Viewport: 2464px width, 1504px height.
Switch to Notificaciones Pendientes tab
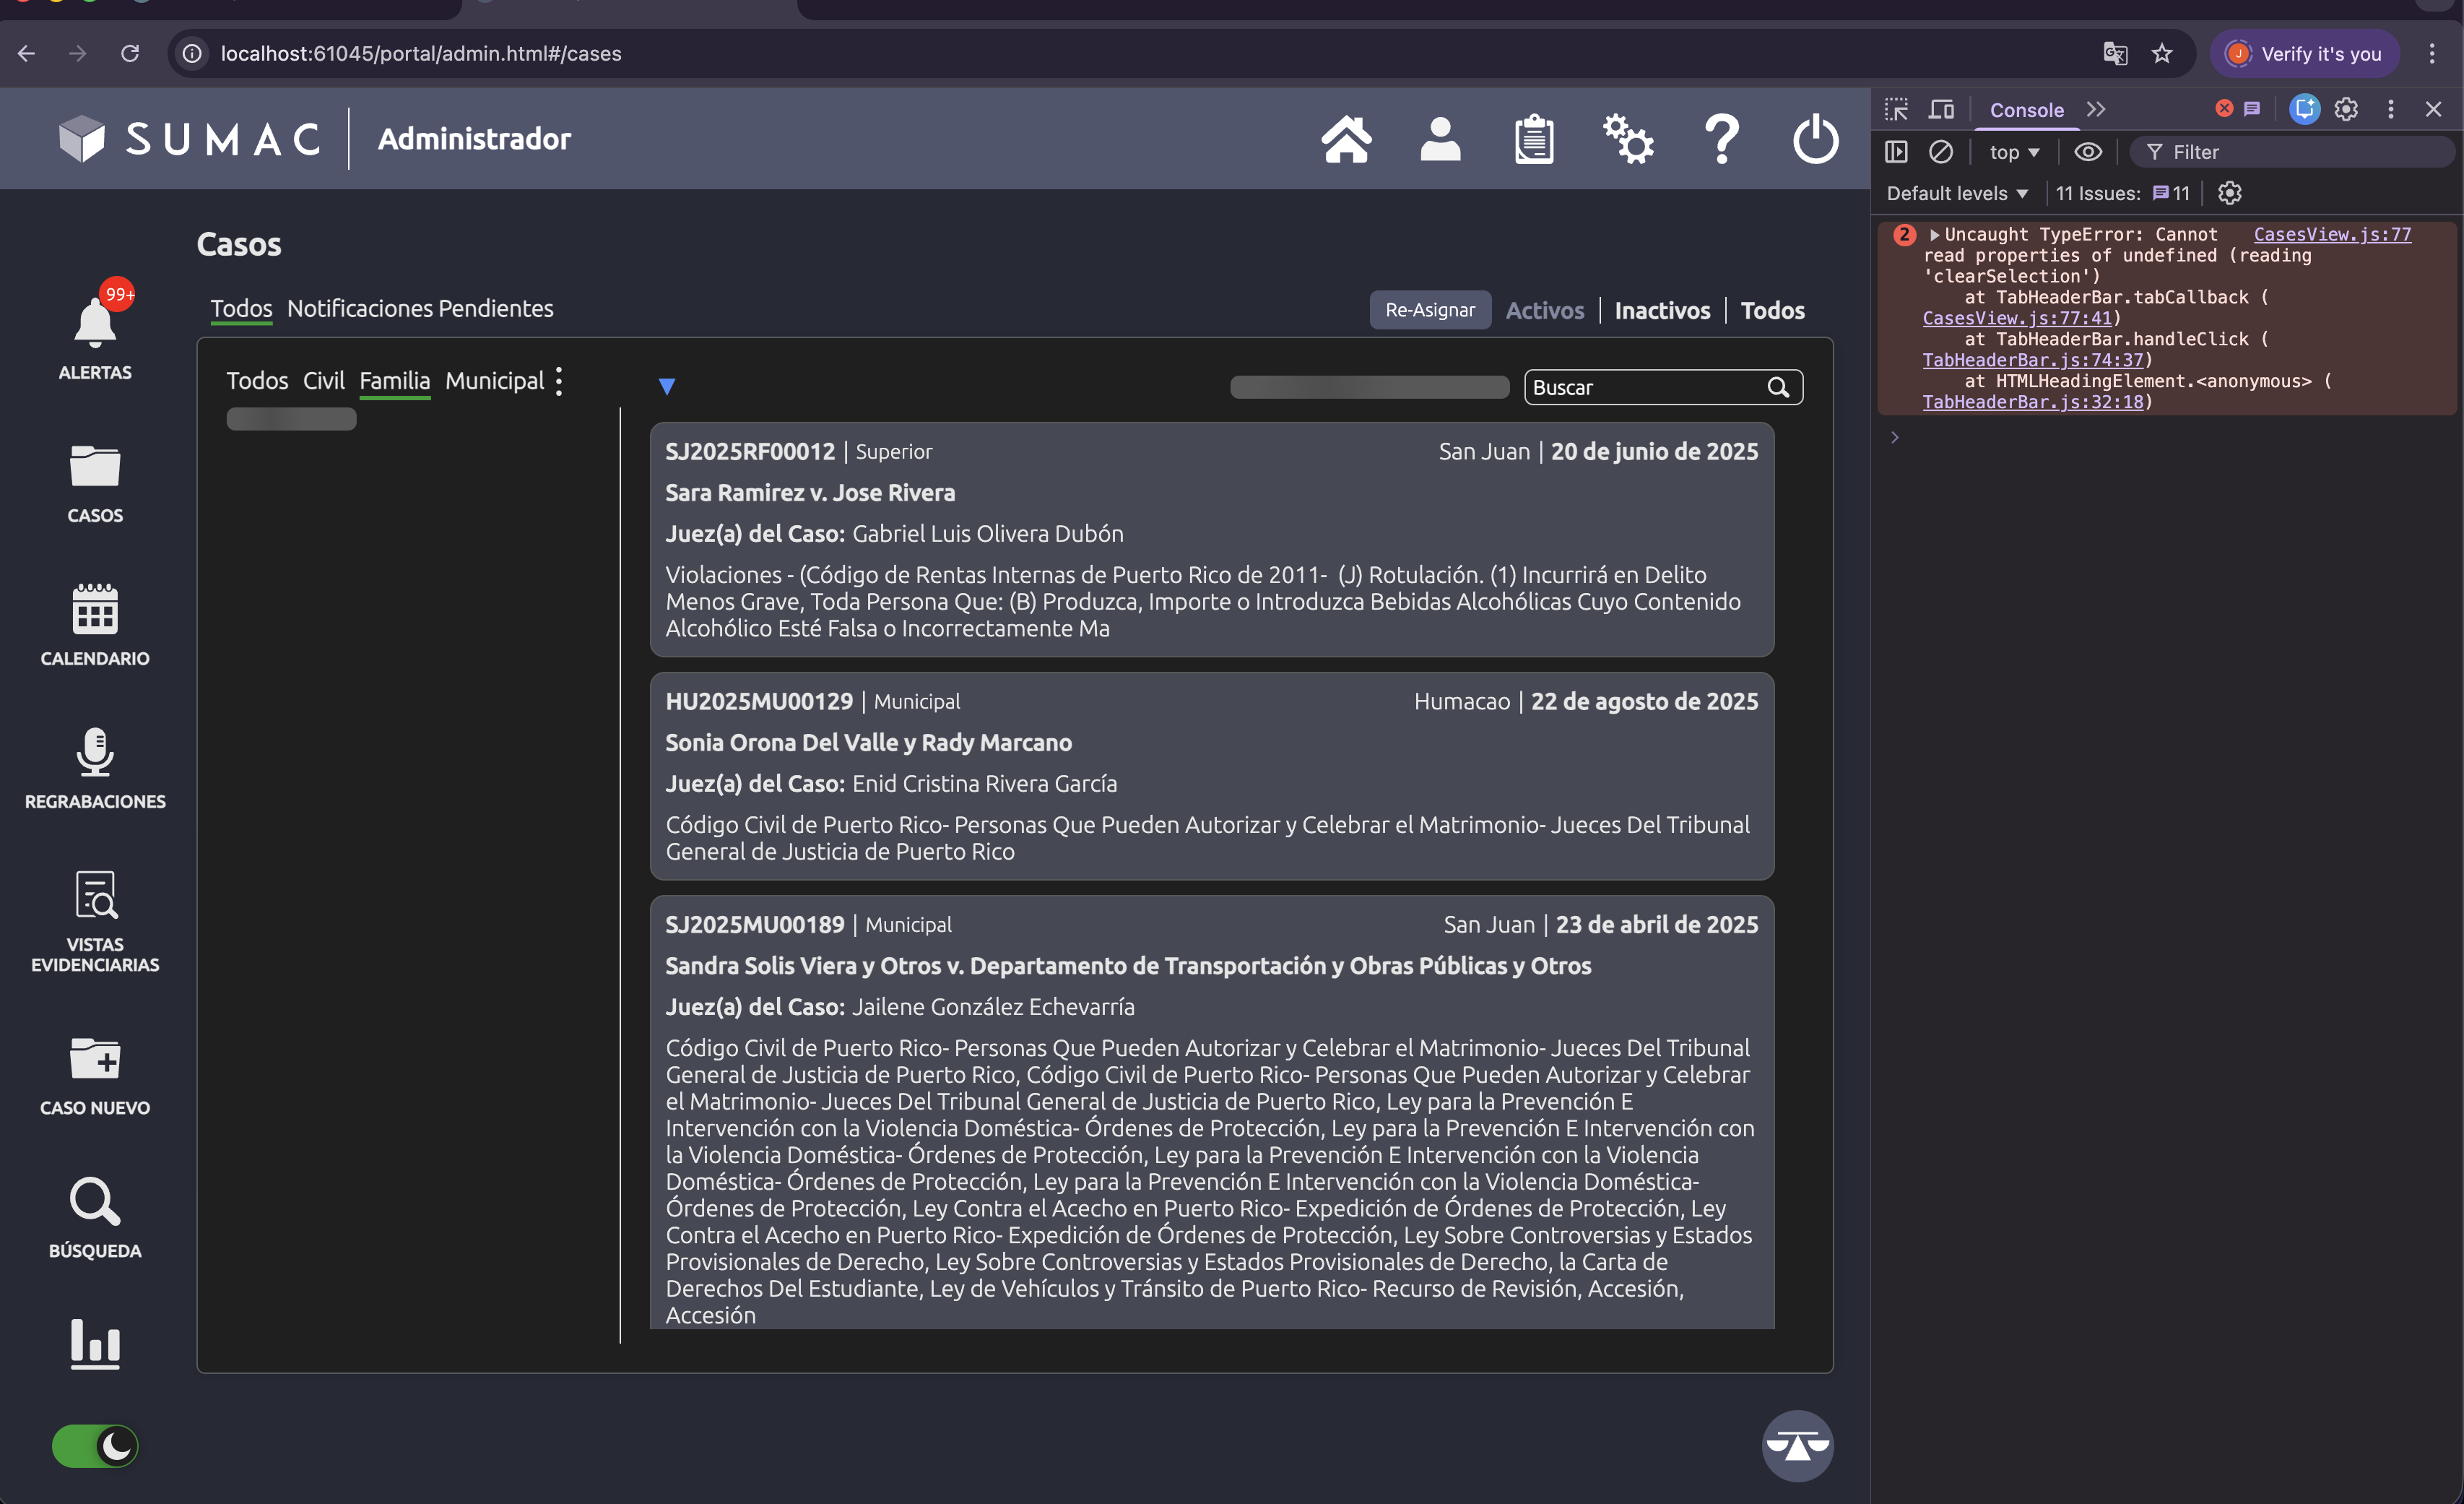(x=420, y=308)
